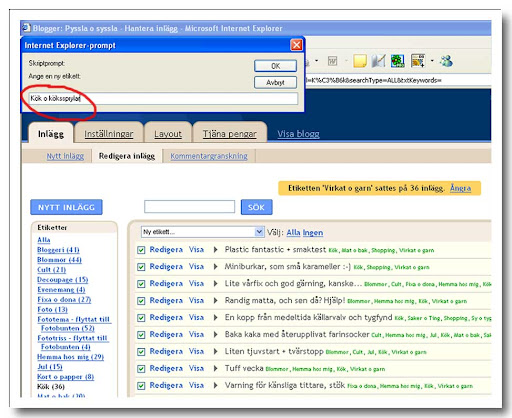Filter by Hemma hos mig (29) label

pyautogui.click(x=70, y=357)
